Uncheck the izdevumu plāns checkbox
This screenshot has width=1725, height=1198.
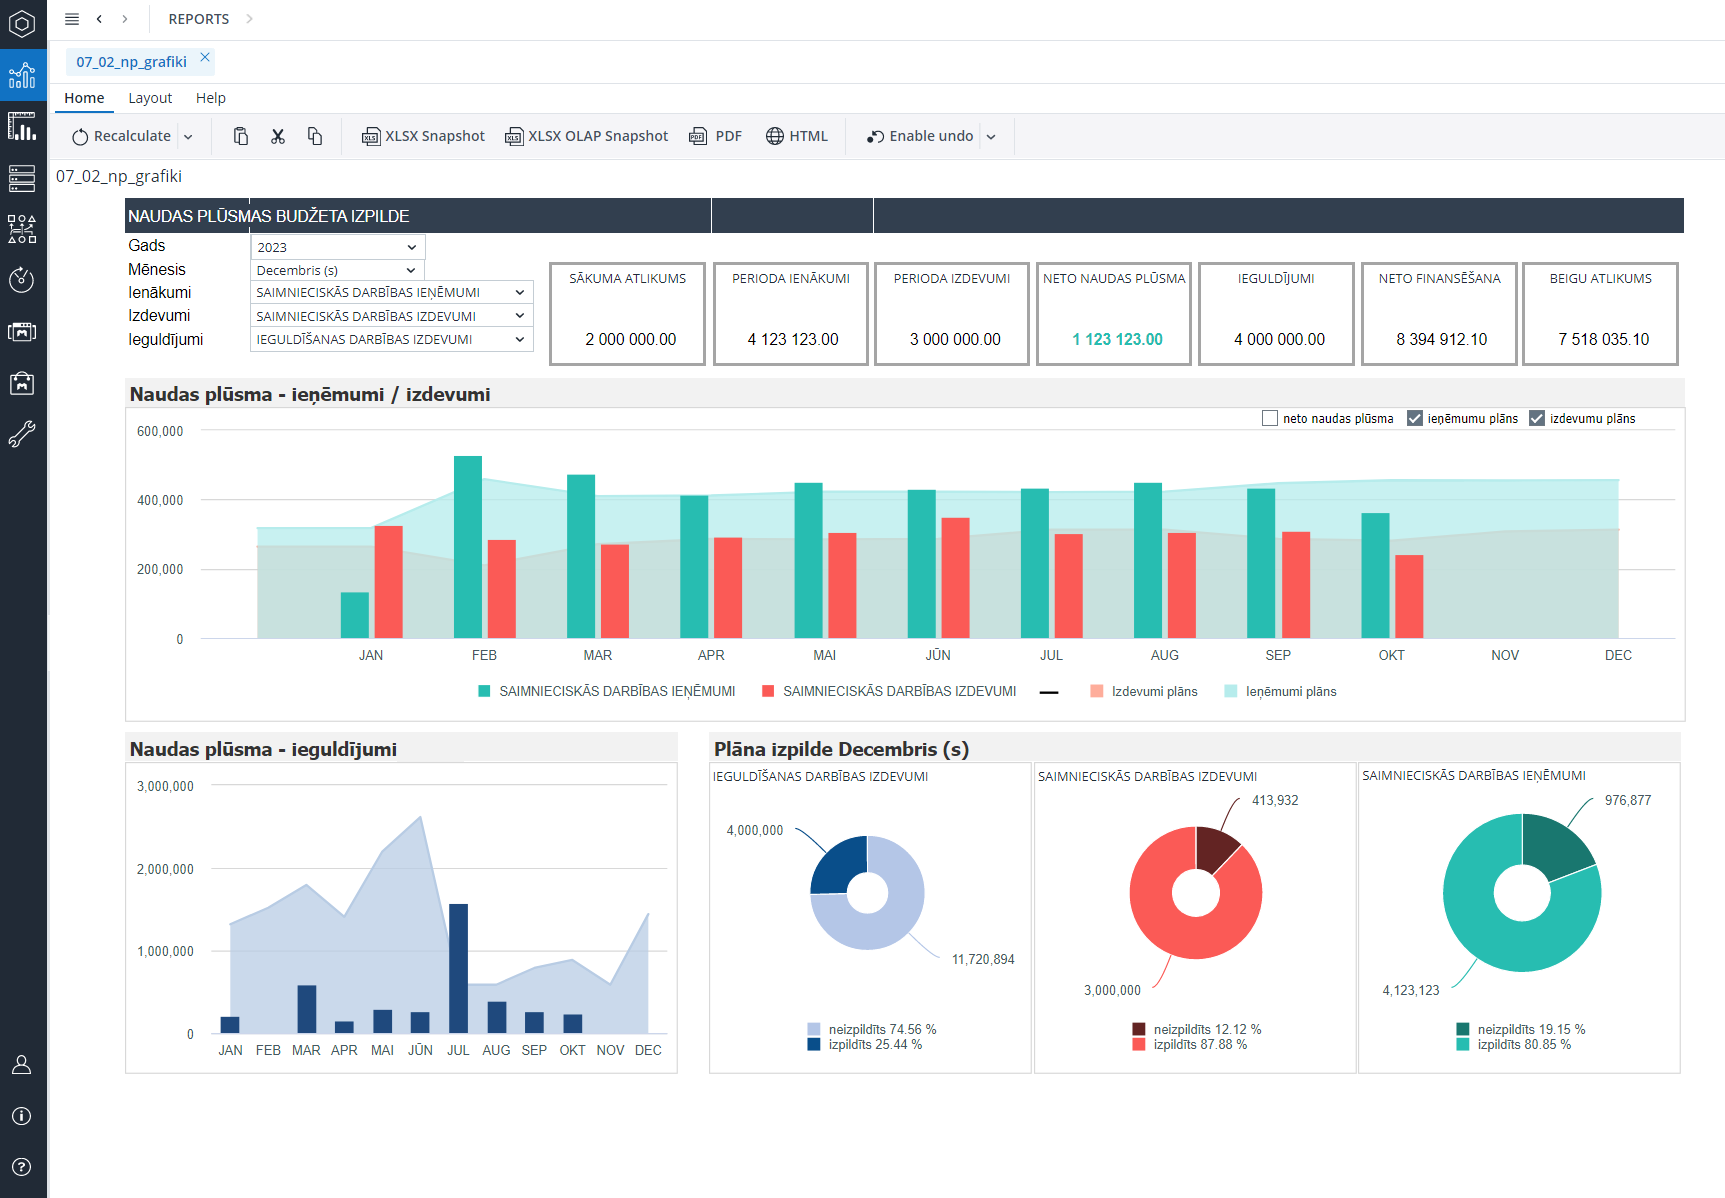(1537, 419)
